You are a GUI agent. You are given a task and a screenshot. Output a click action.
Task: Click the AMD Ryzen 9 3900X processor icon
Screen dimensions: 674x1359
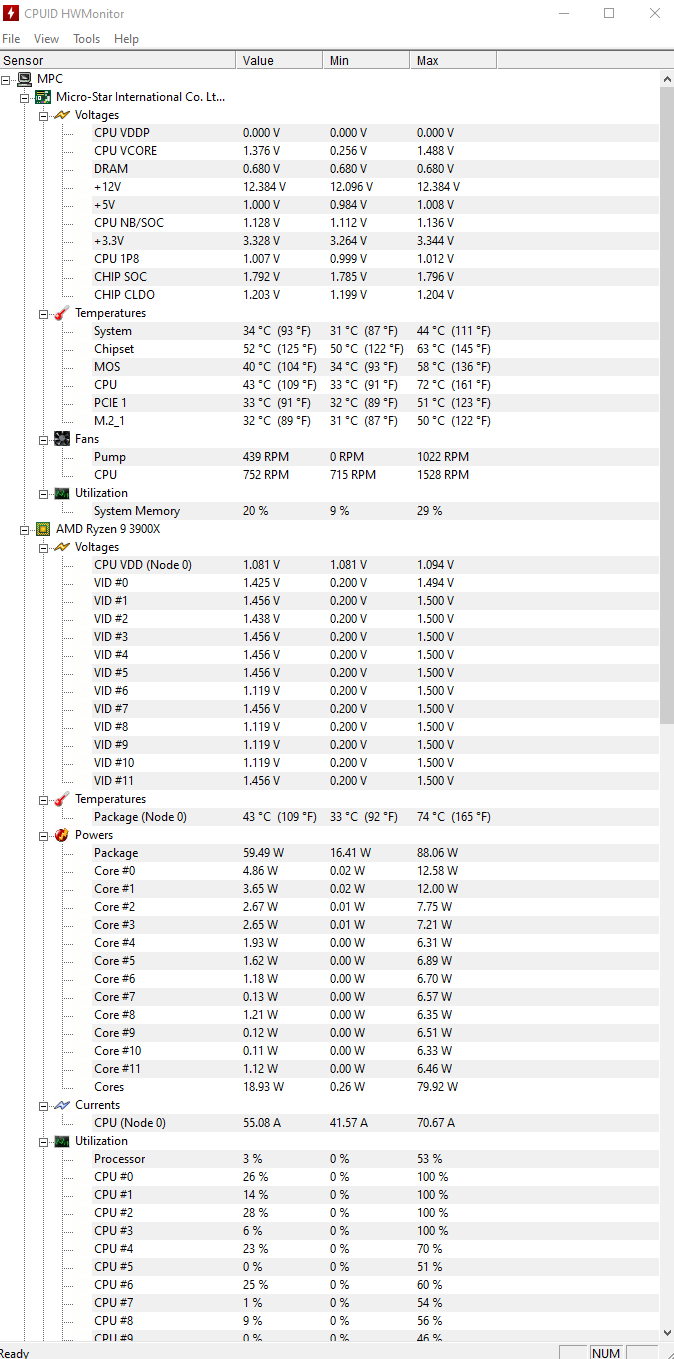43,529
